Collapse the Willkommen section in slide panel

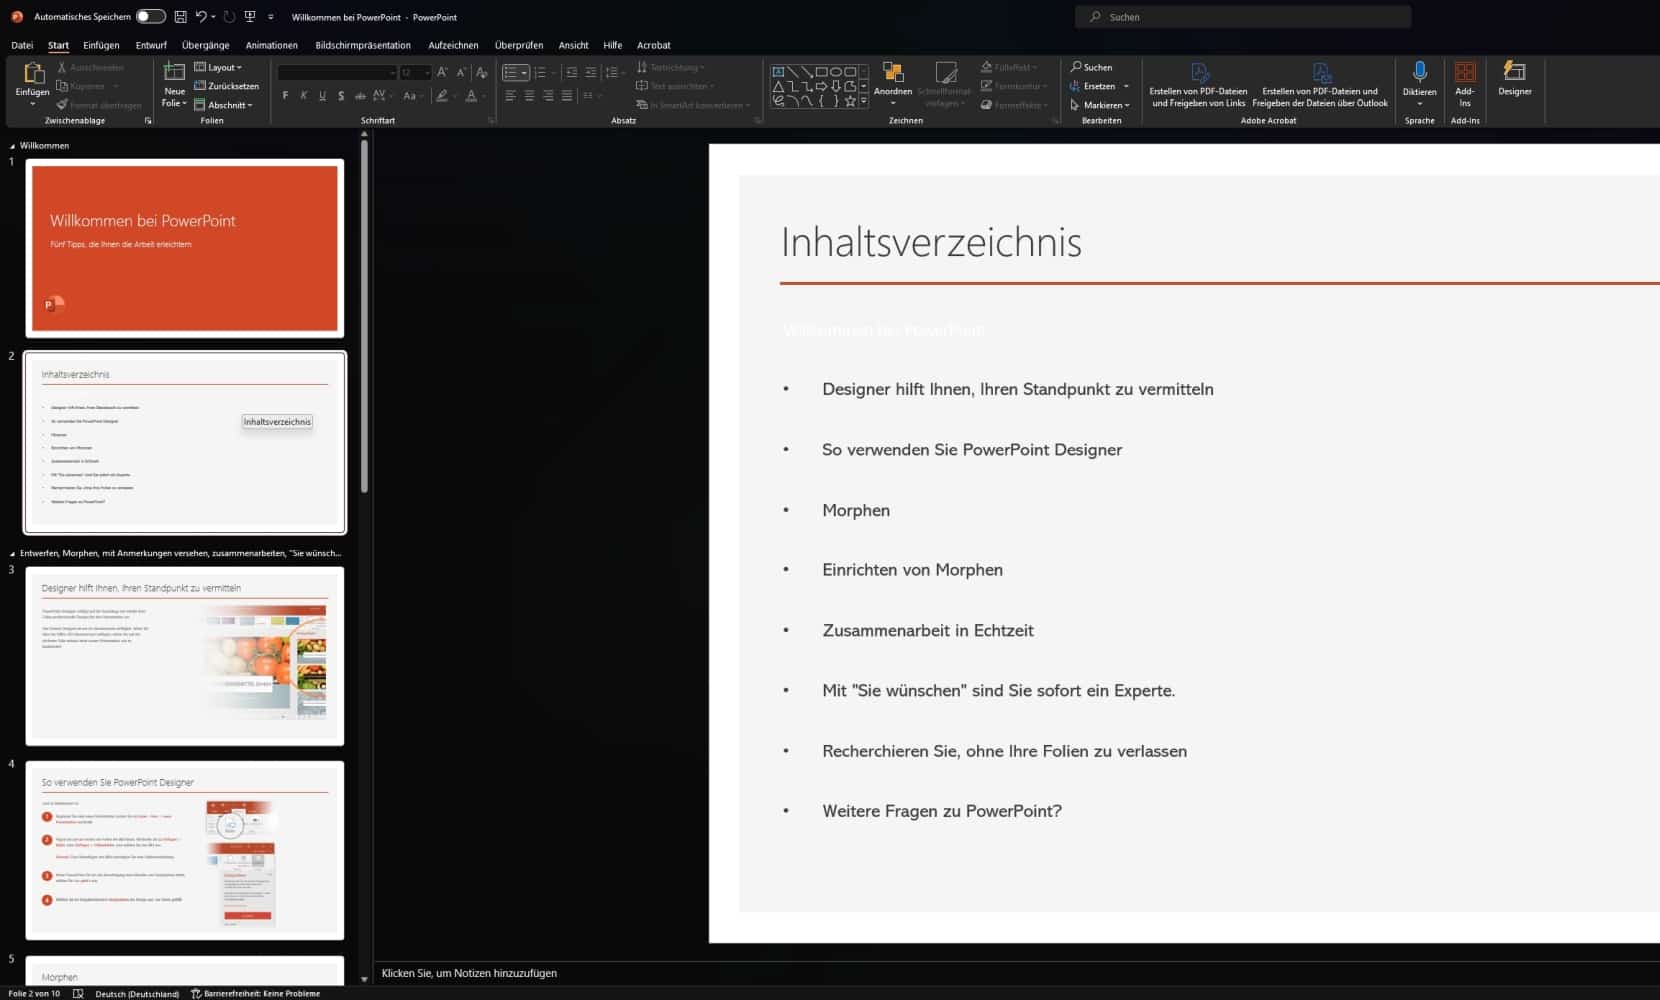click(x=12, y=146)
